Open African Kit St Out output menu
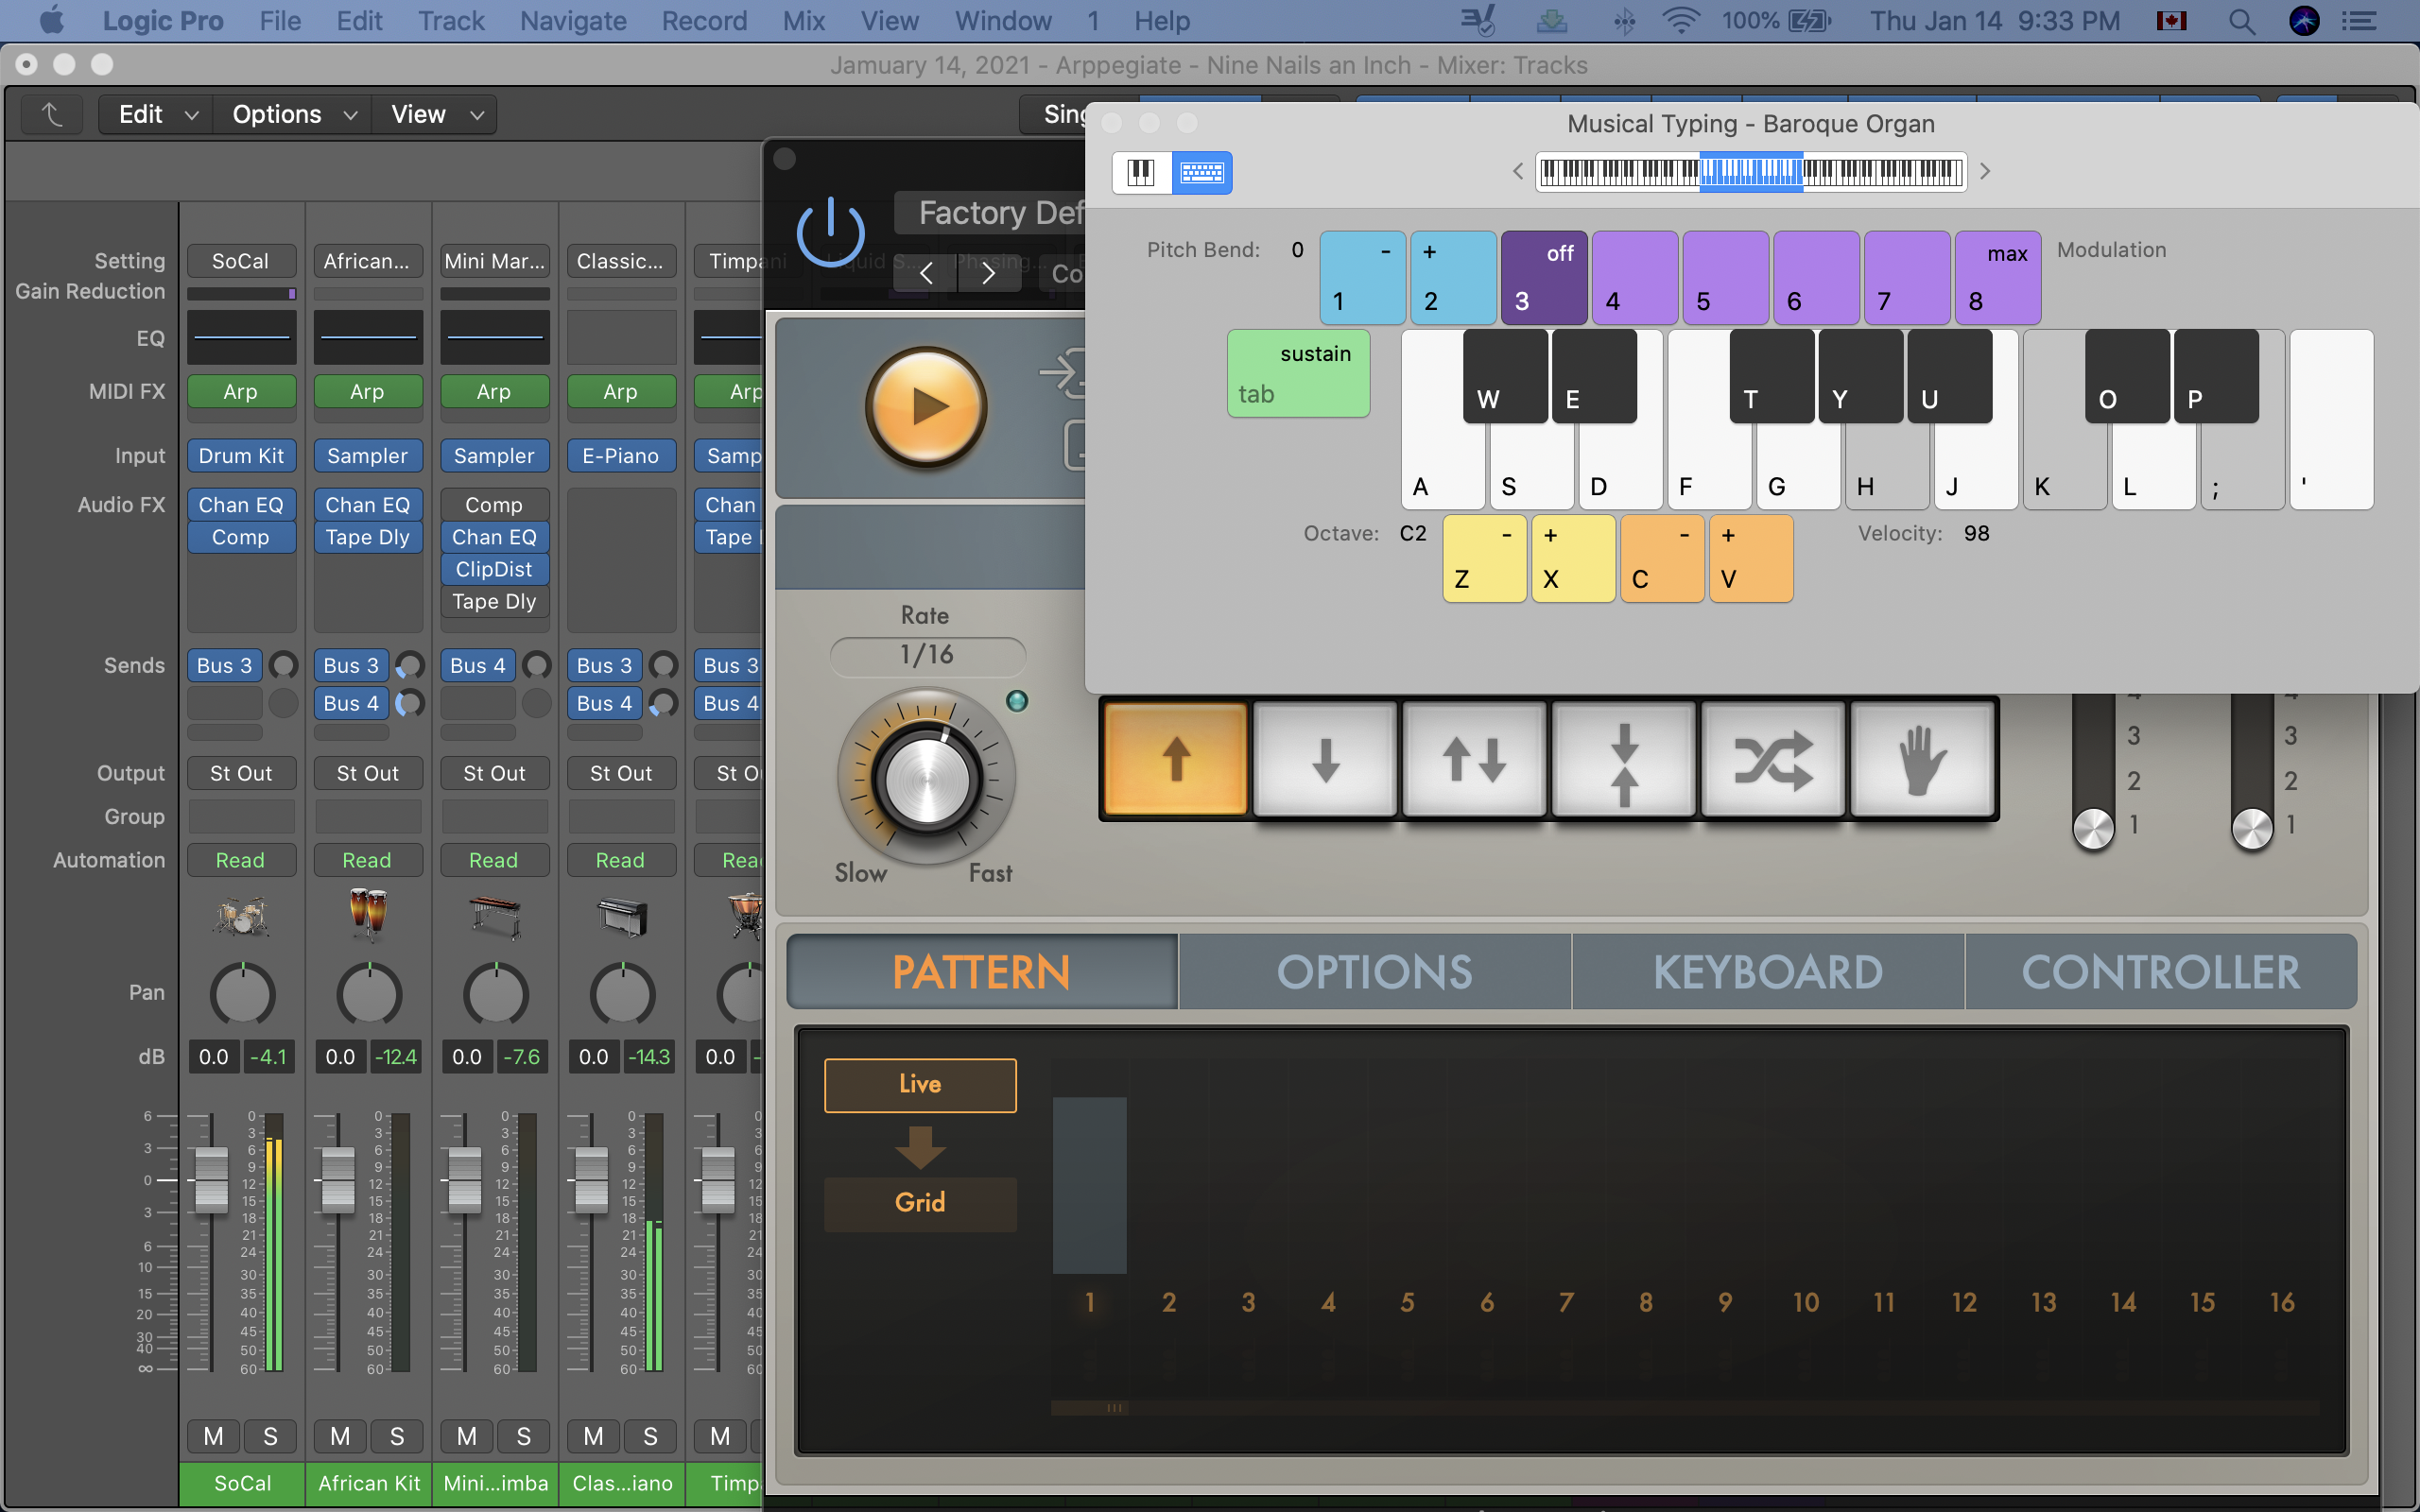Viewport: 2420px width, 1512px height. (x=368, y=773)
